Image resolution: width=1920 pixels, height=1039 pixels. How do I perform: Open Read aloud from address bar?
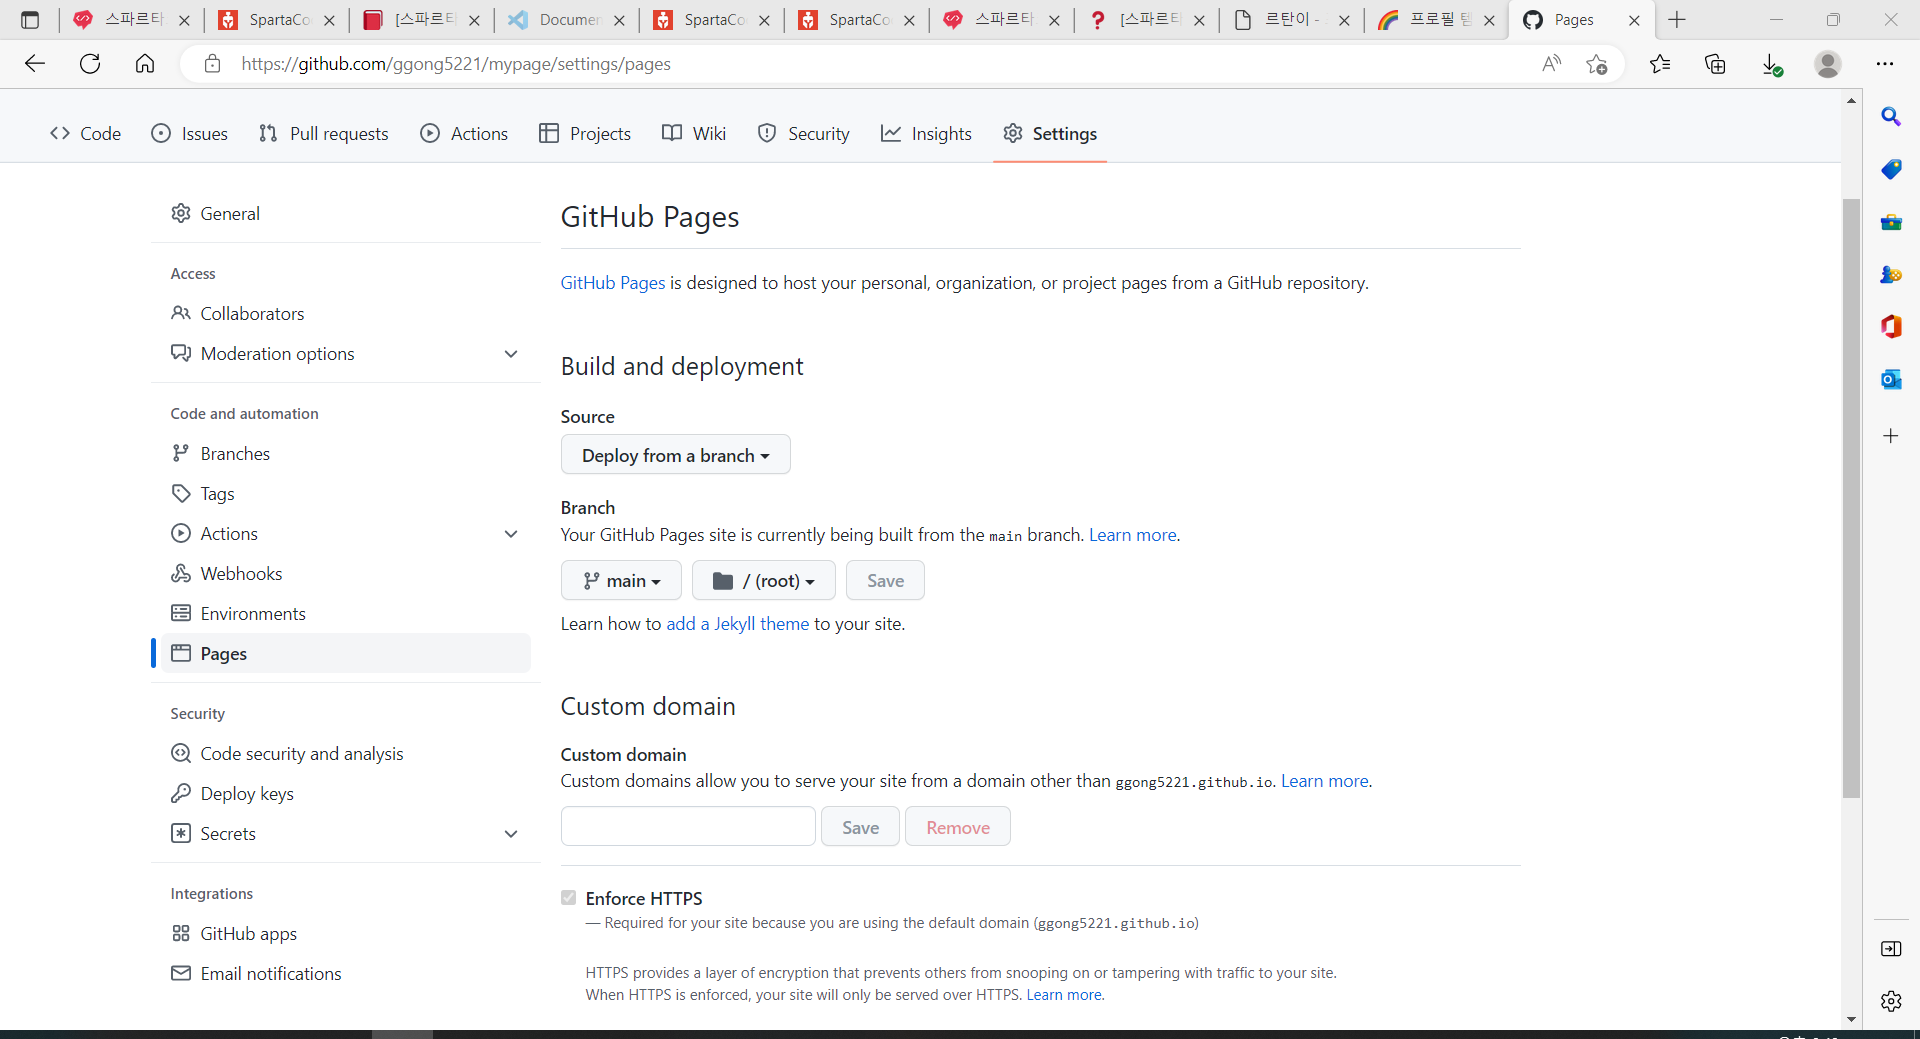(1552, 64)
